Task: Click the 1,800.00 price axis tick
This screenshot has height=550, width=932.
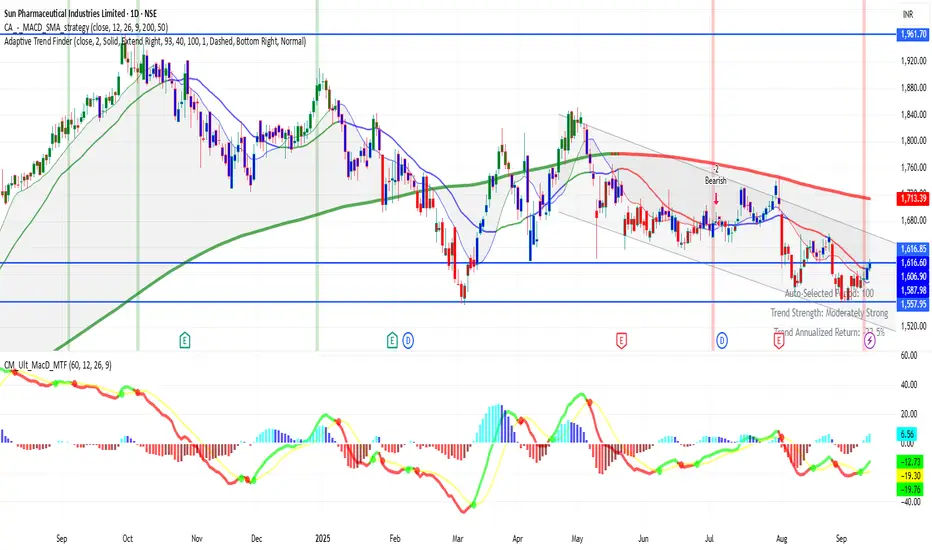Action: (914, 141)
